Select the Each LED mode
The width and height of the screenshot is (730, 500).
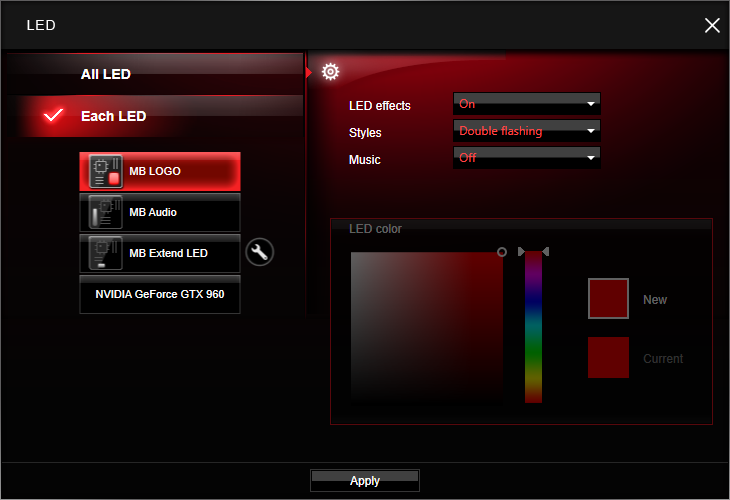pos(113,116)
